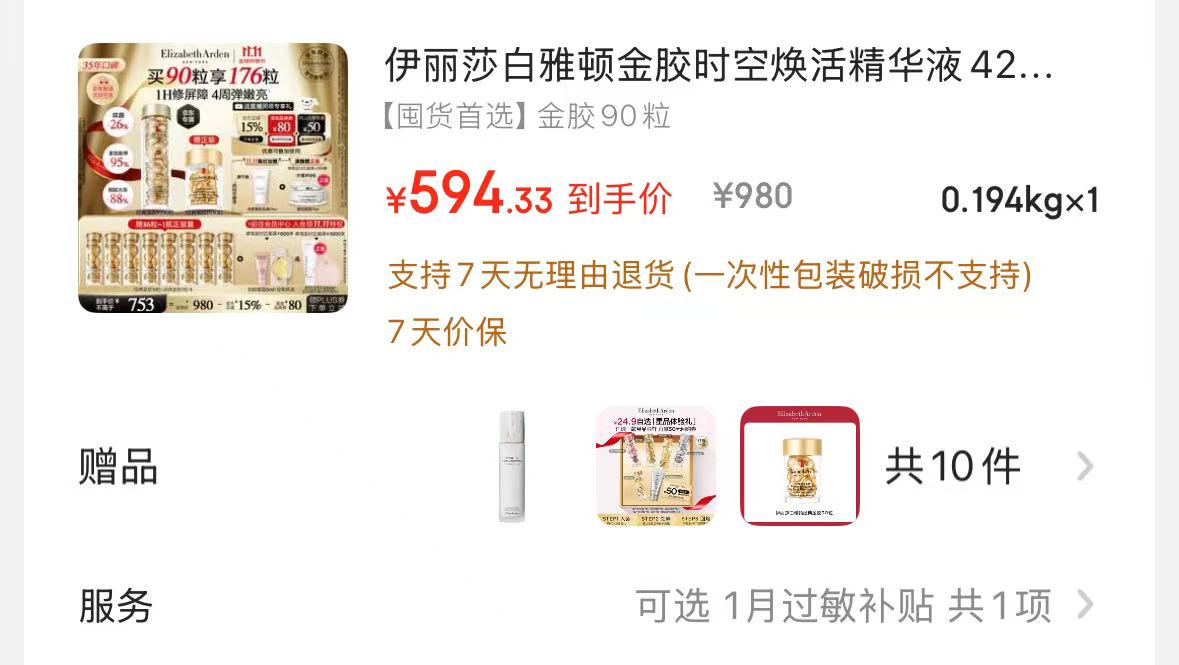Select the 金胶90粒 variant label

coord(604,117)
